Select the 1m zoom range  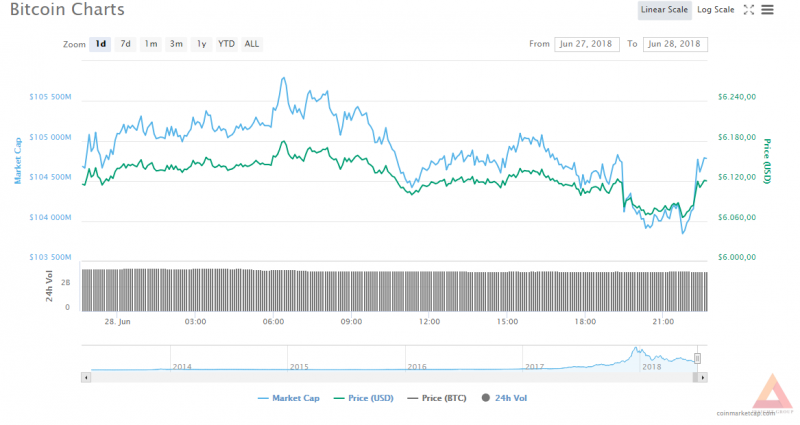(x=151, y=44)
